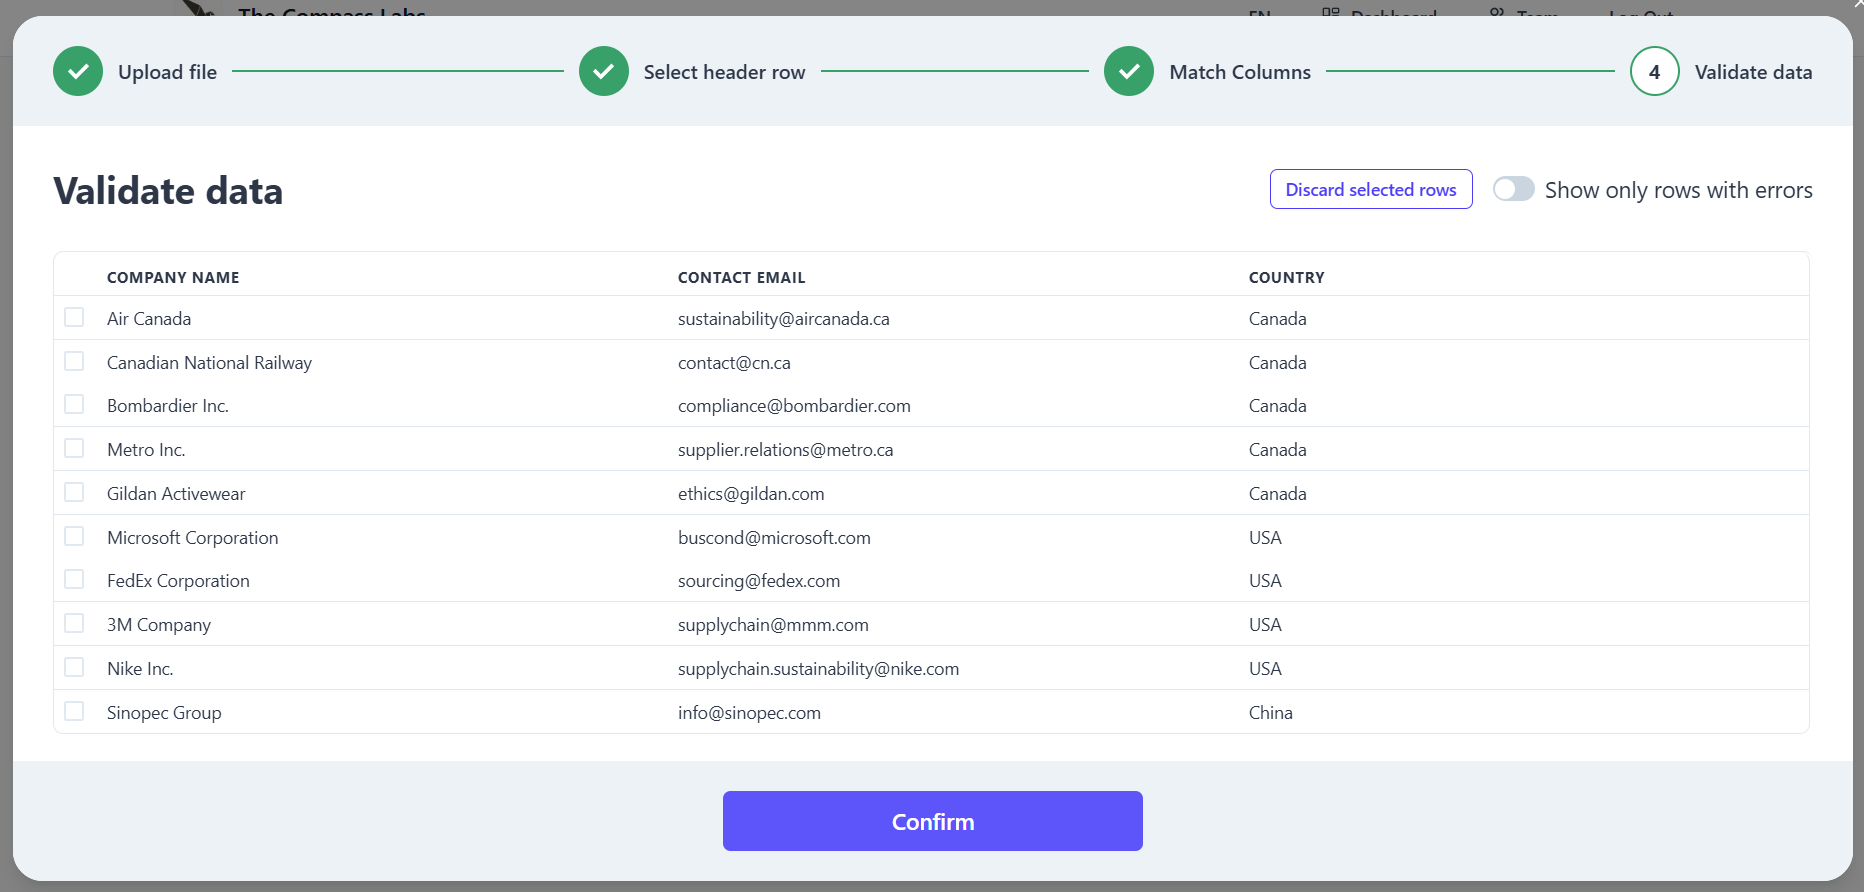This screenshot has width=1864, height=892.
Task: Click Discard selected rows button
Action: [x=1371, y=189]
